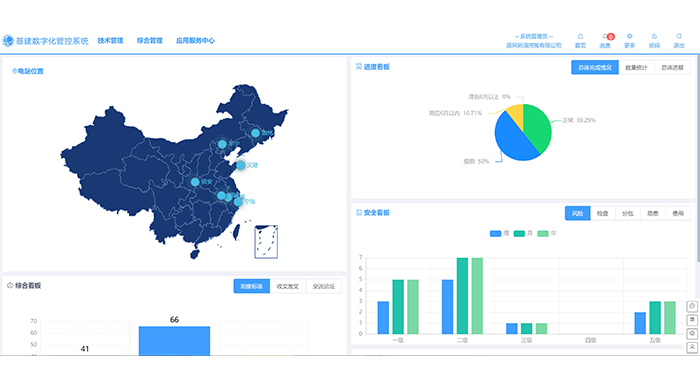Image resolution: width=700 pixels, height=385 pixels.
Task: Toggle the 周 series in chart legend
Action: point(500,234)
